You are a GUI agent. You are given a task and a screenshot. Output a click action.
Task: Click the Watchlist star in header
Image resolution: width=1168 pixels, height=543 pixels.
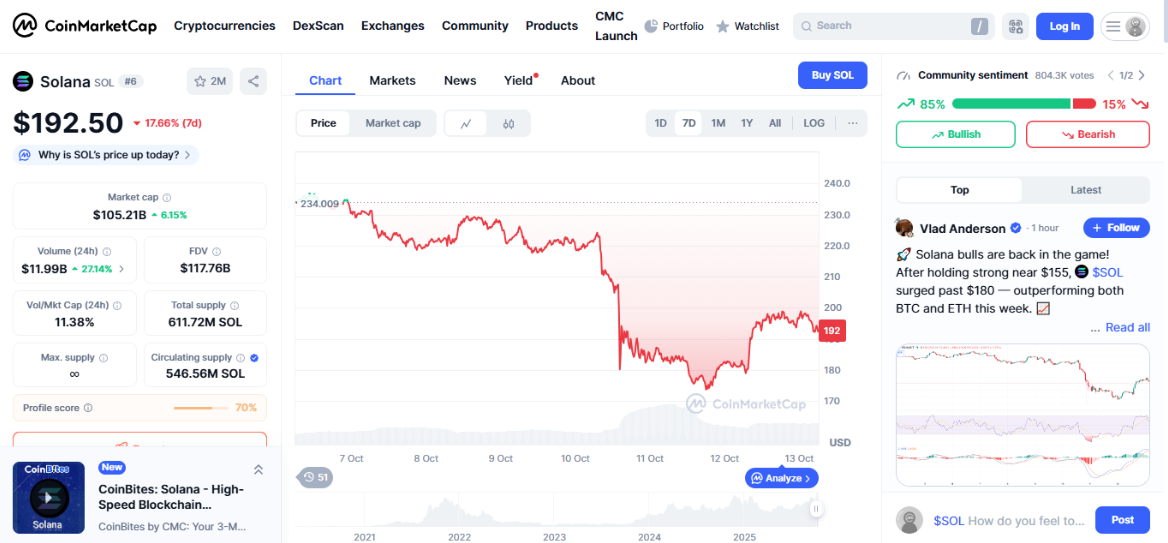[723, 27]
